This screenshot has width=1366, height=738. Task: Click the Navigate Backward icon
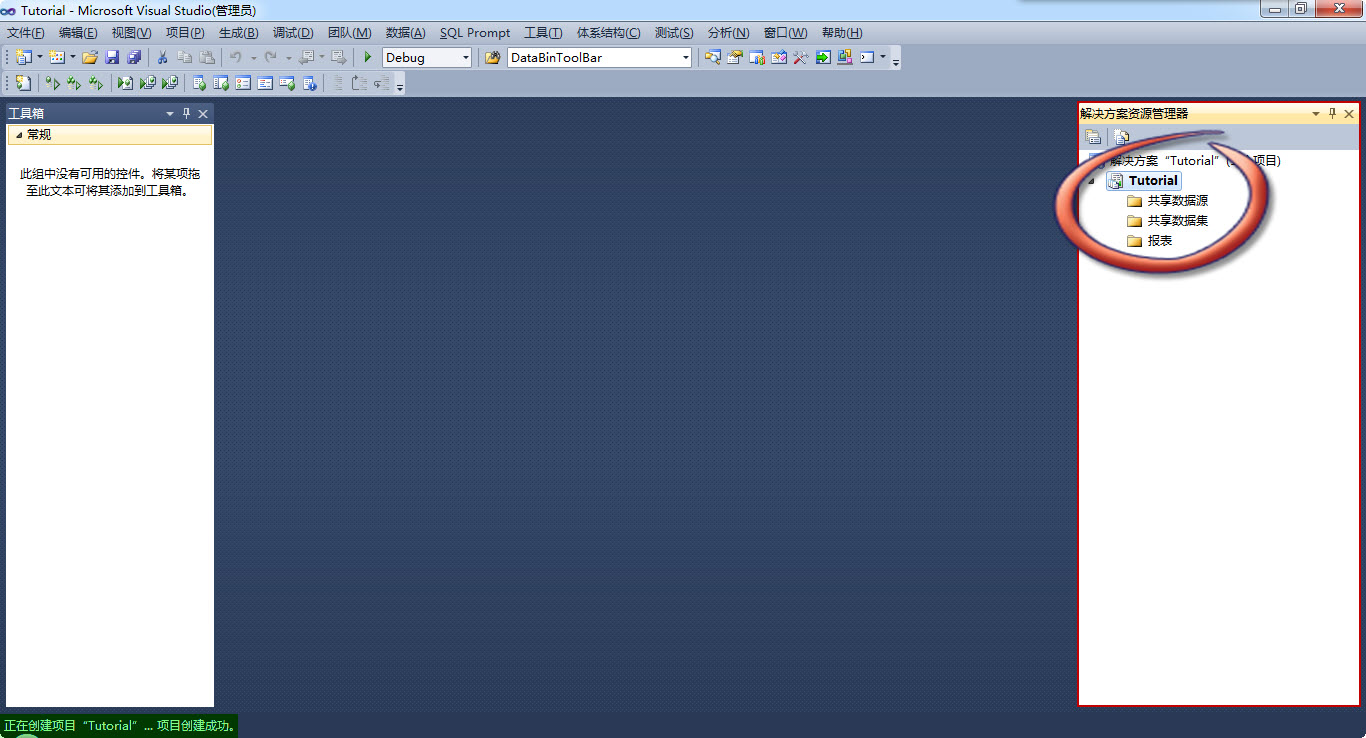[306, 58]
